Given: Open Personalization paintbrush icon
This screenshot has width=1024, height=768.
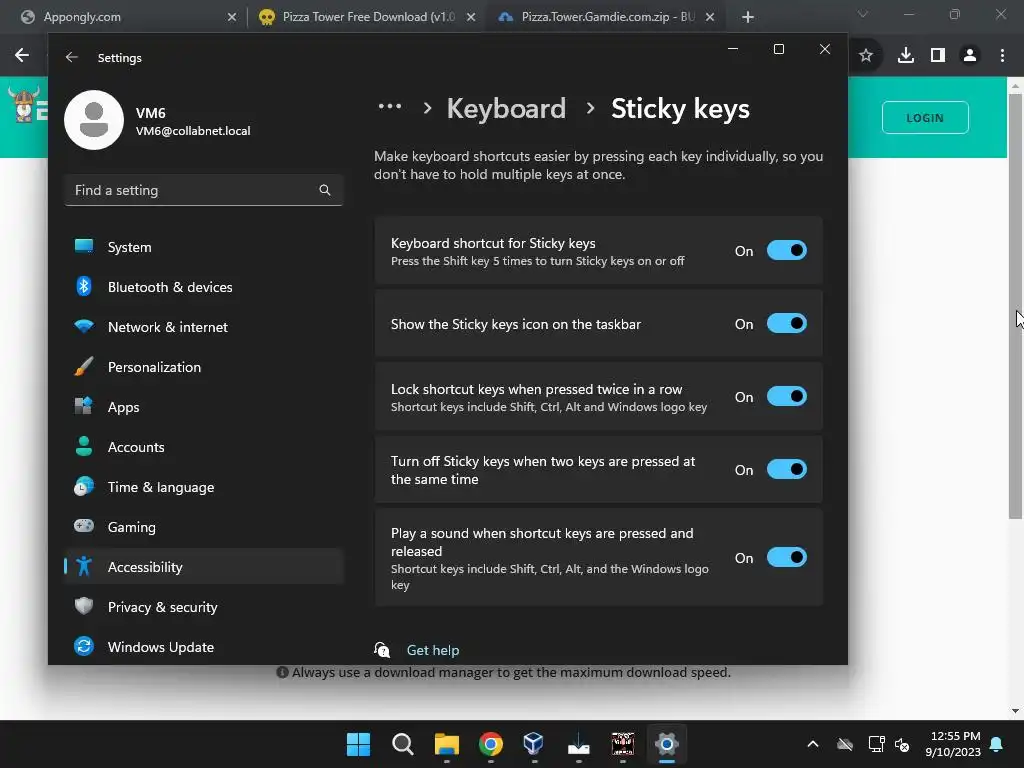Looking at the screenshot, I should tap(84, 366).
